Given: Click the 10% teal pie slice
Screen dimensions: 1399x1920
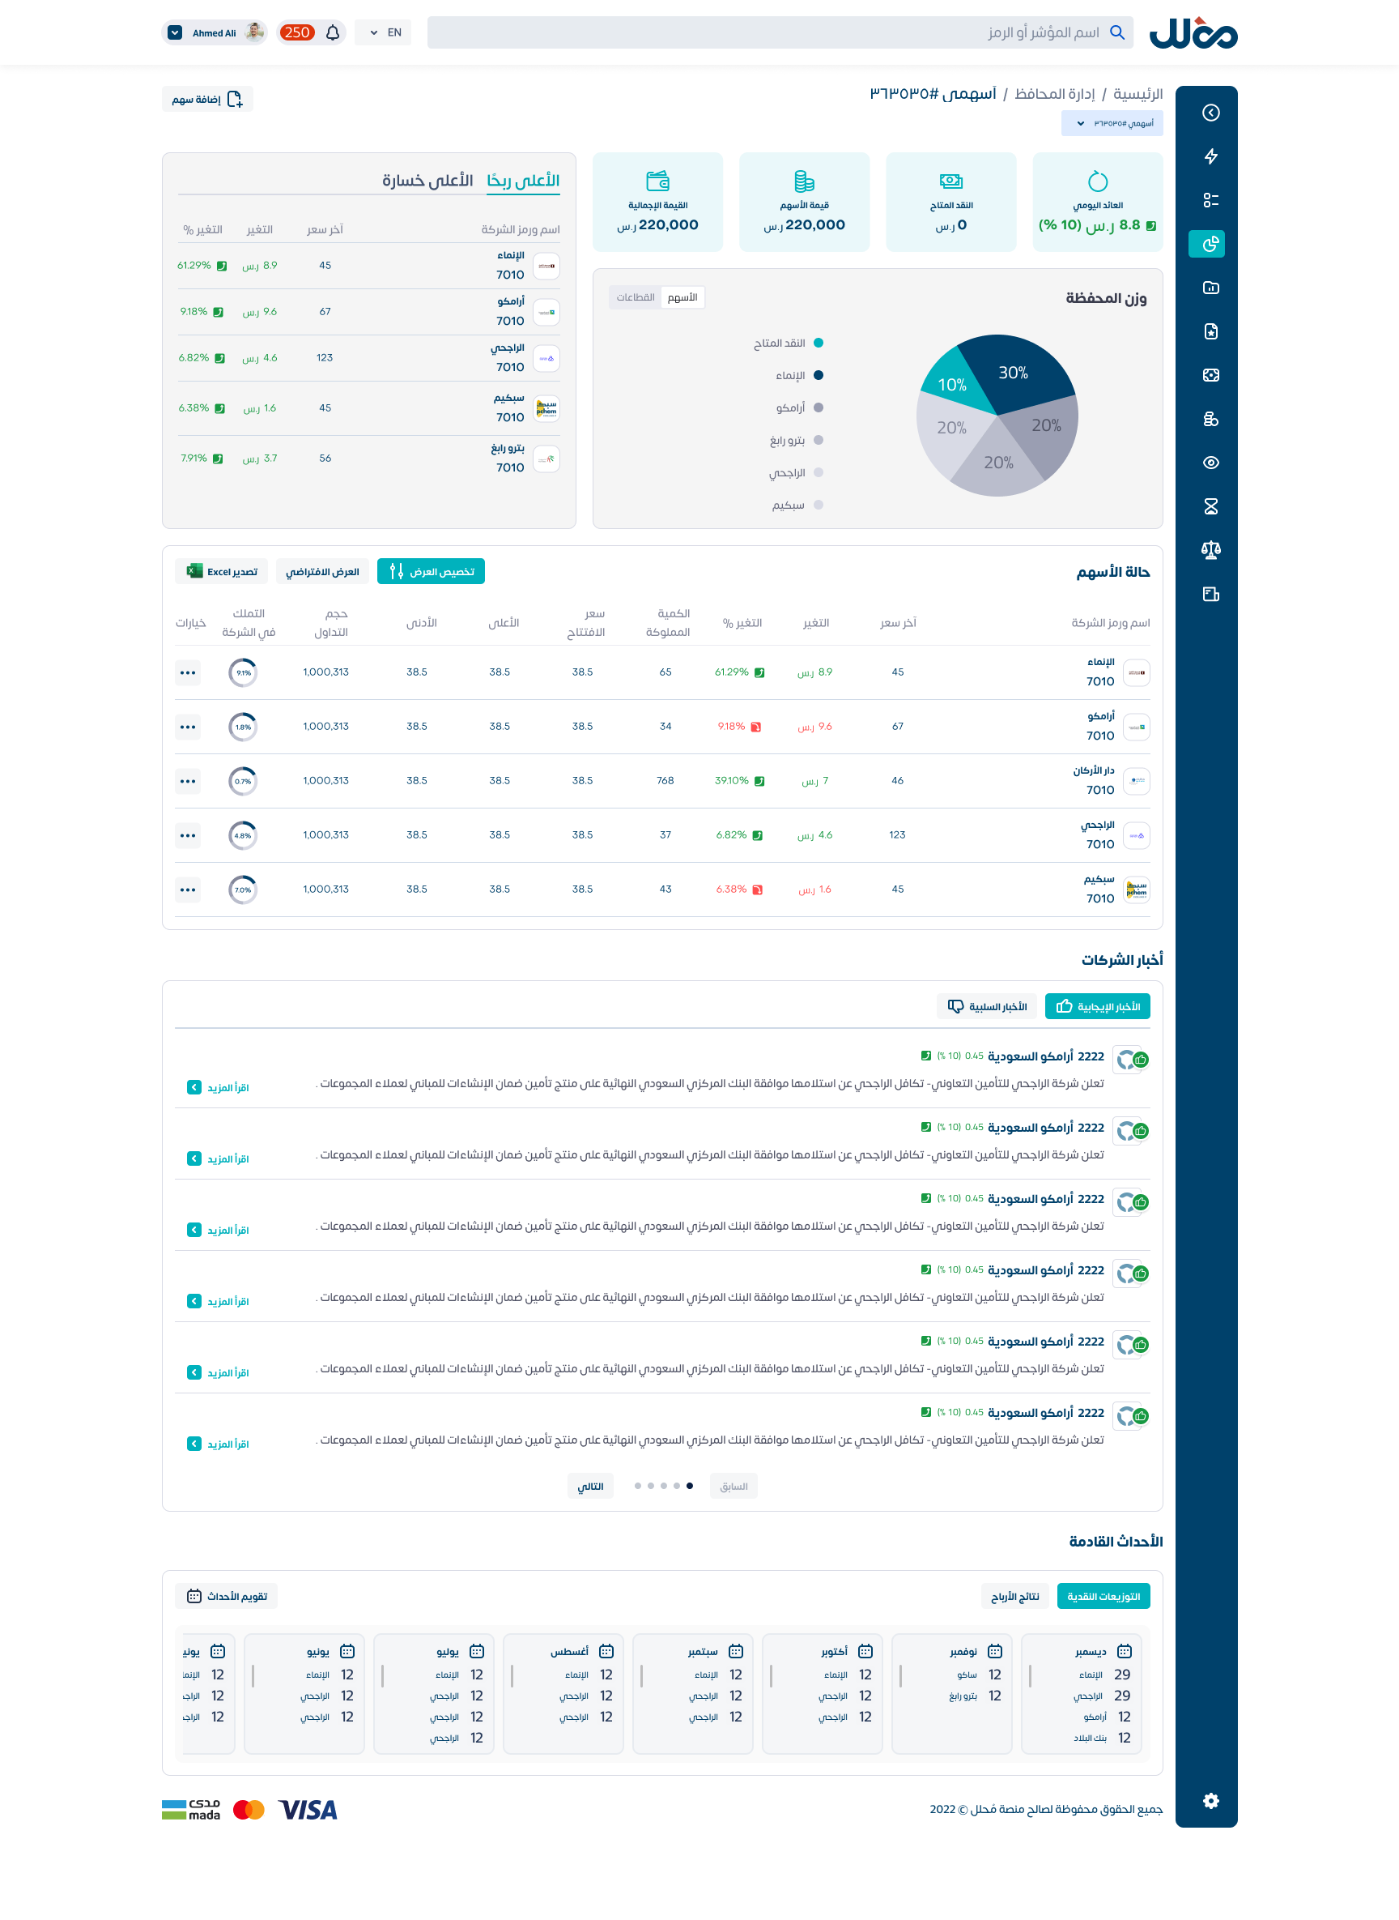Looking at the screenshot, I should tap(953, 383).
